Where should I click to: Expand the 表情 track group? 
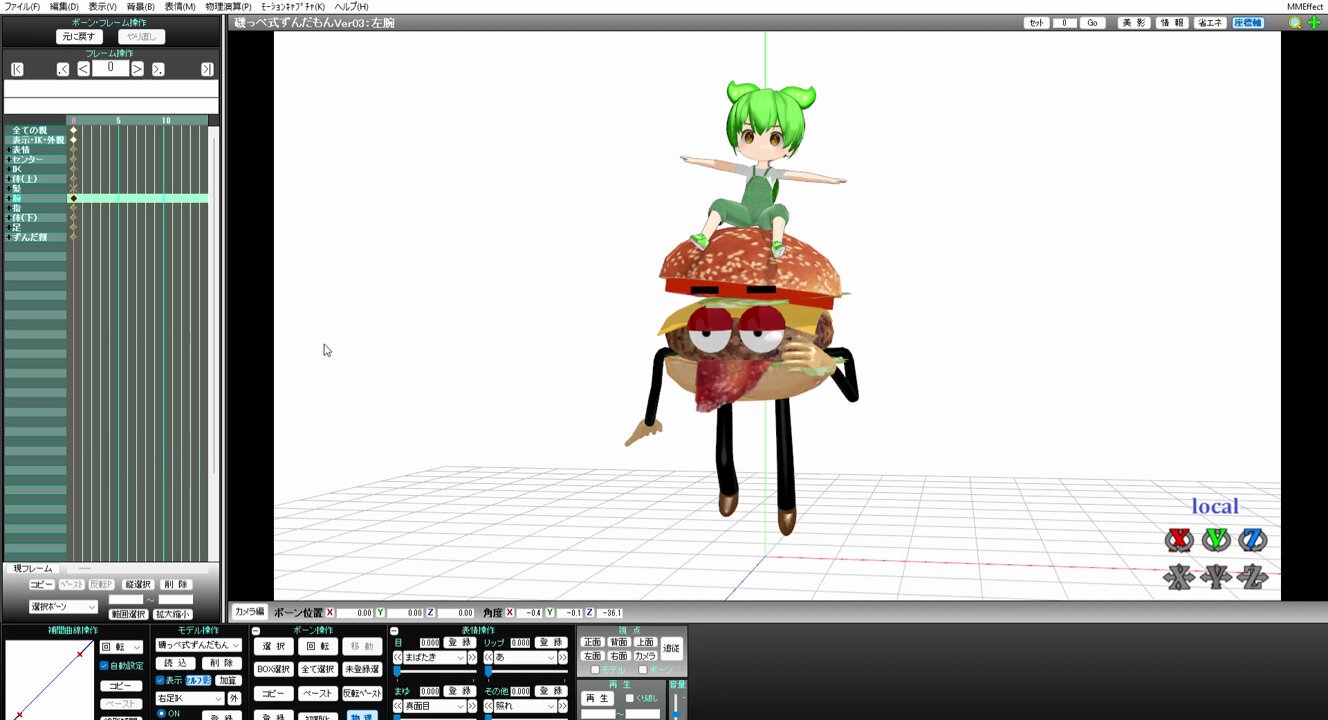tap(9, 150)
